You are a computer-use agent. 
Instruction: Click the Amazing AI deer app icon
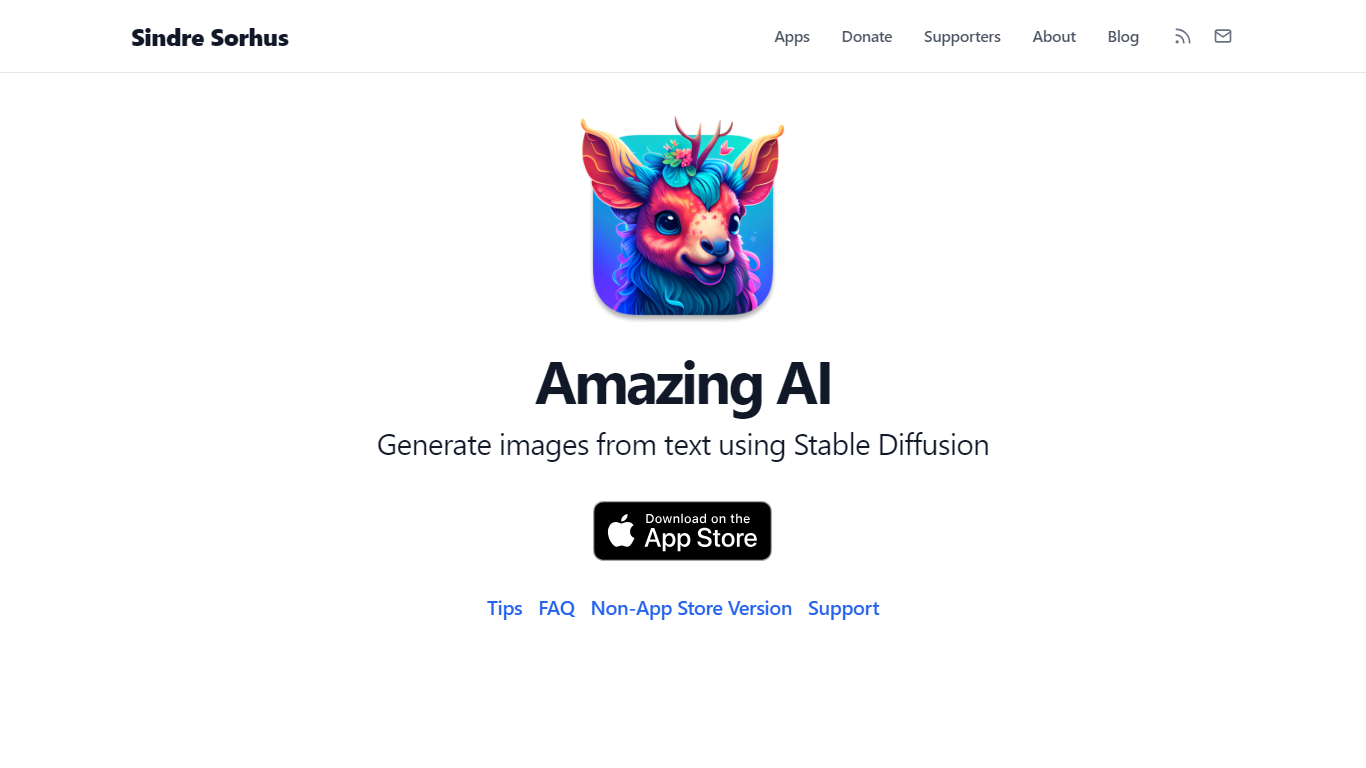[683, 216]
